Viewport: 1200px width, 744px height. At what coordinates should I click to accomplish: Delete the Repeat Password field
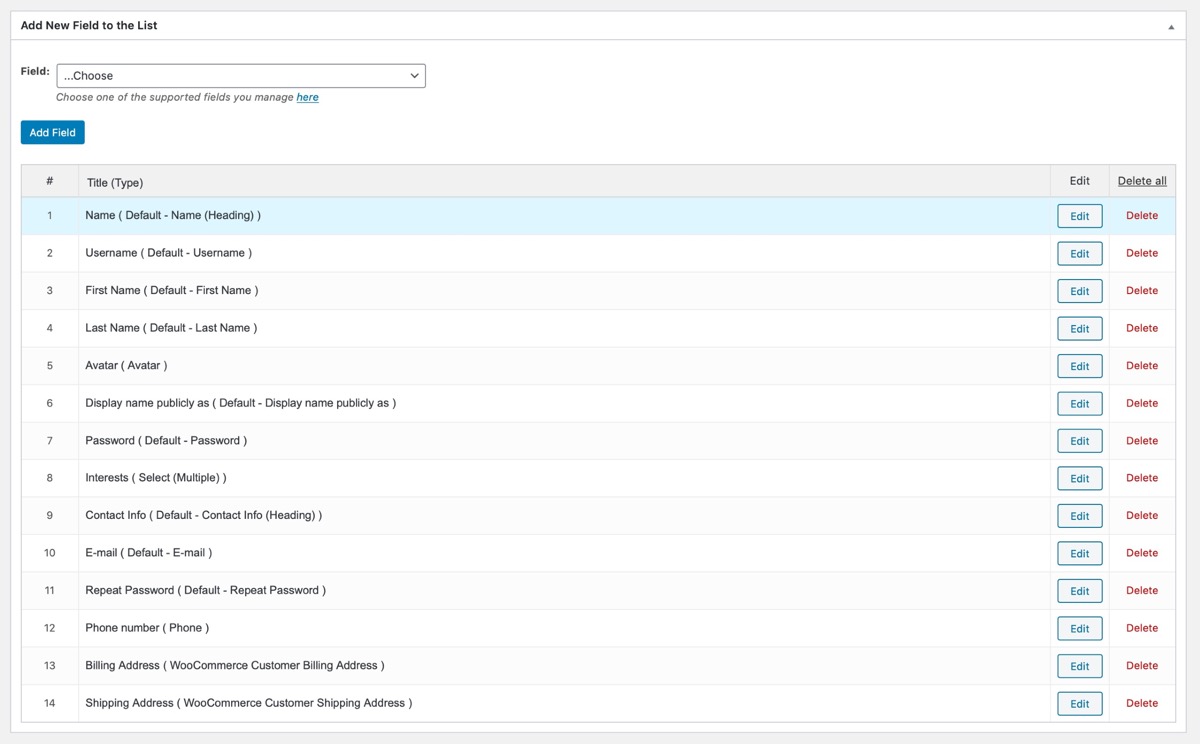click(x=1142, y=591)
